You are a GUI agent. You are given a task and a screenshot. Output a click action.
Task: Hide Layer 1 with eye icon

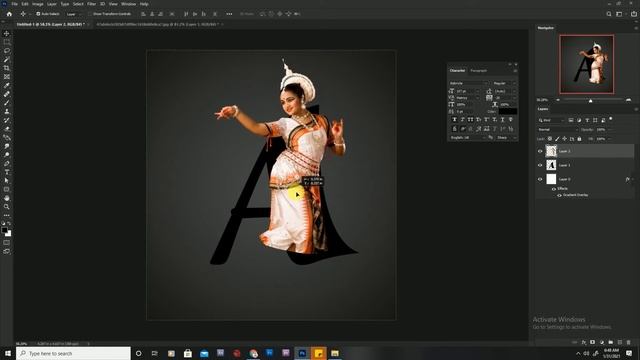tap(540, 165)
